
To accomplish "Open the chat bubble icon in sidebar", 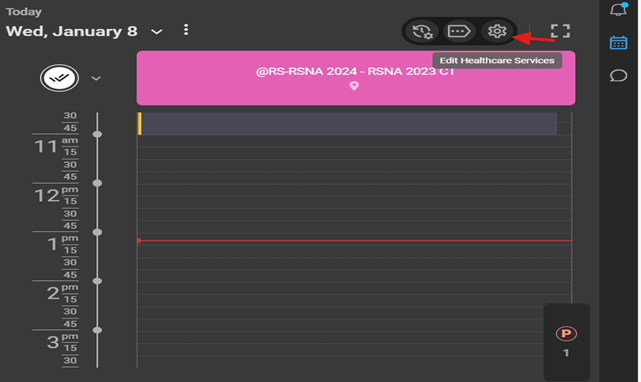I will (x=619, y=76).
